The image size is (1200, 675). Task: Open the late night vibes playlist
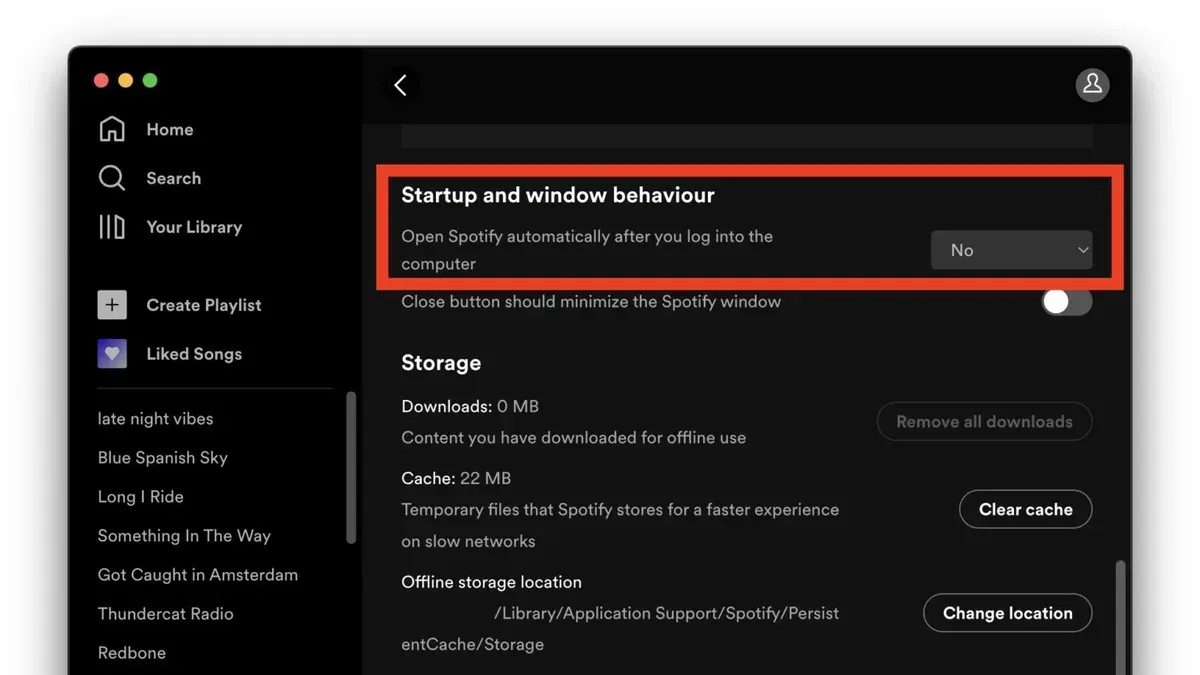click(155, 418)
